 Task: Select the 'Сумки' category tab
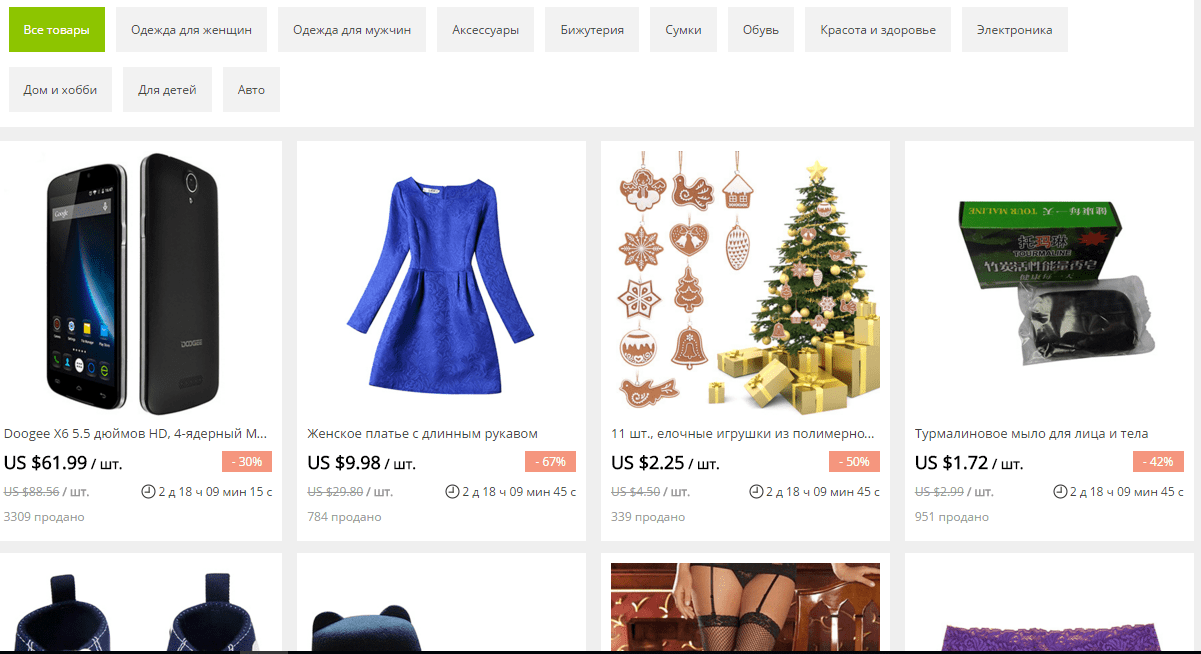[683, 30]
